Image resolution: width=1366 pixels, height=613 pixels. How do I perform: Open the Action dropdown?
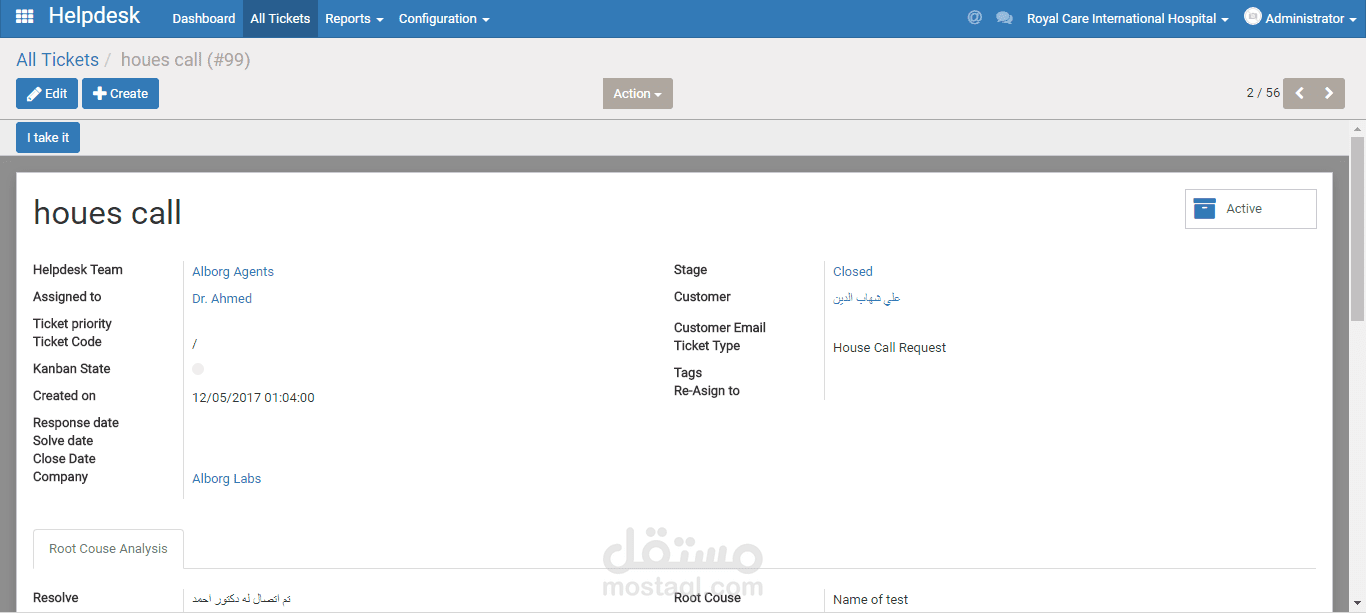click(x=638, y=93)
